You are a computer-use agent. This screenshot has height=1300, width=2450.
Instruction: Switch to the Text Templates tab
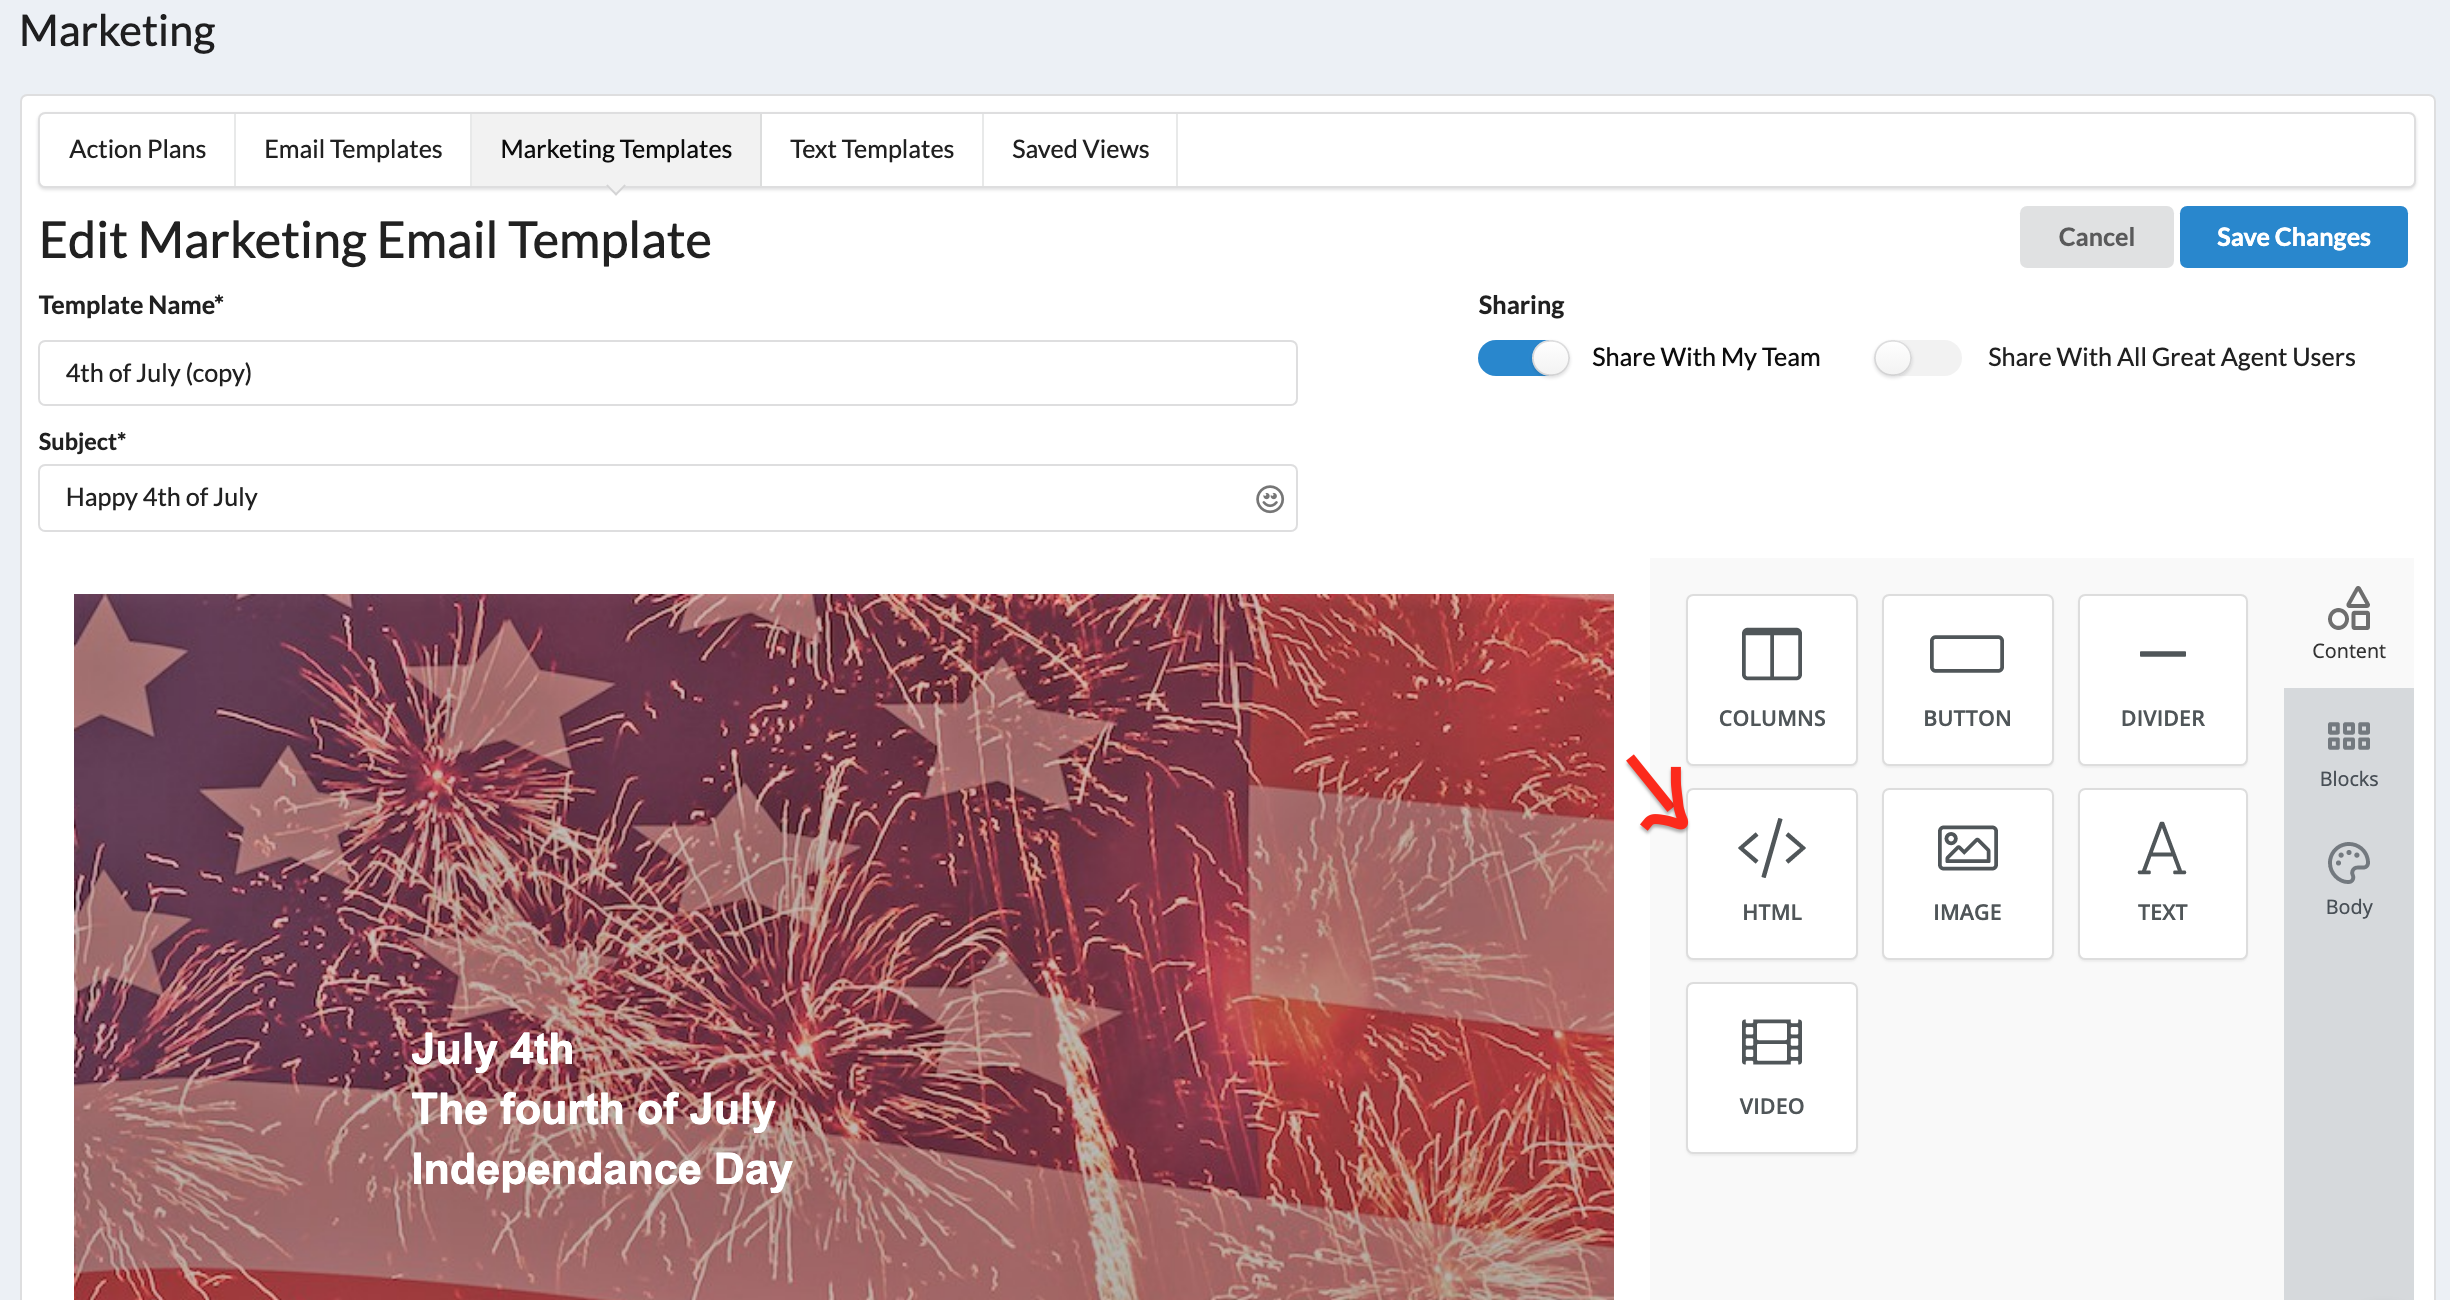pyautogui.click(x=871, y=148)
